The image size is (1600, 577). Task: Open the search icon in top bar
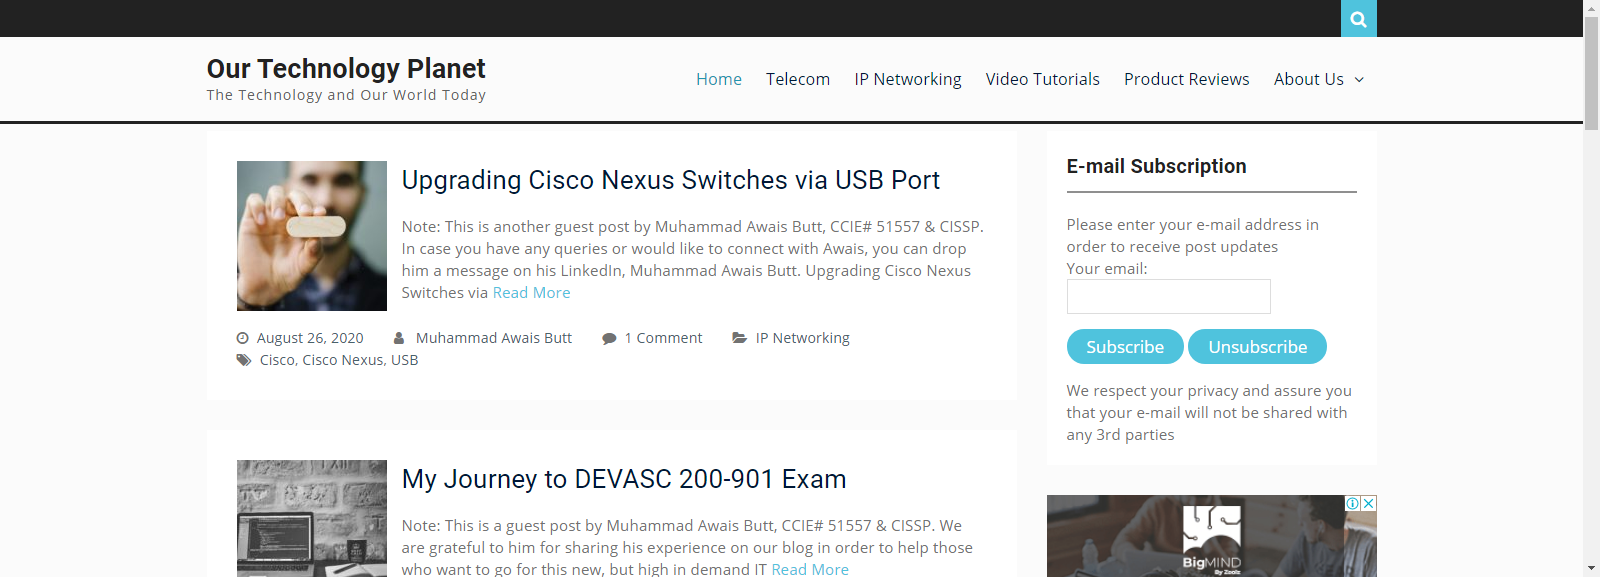tap(1358, 19)
